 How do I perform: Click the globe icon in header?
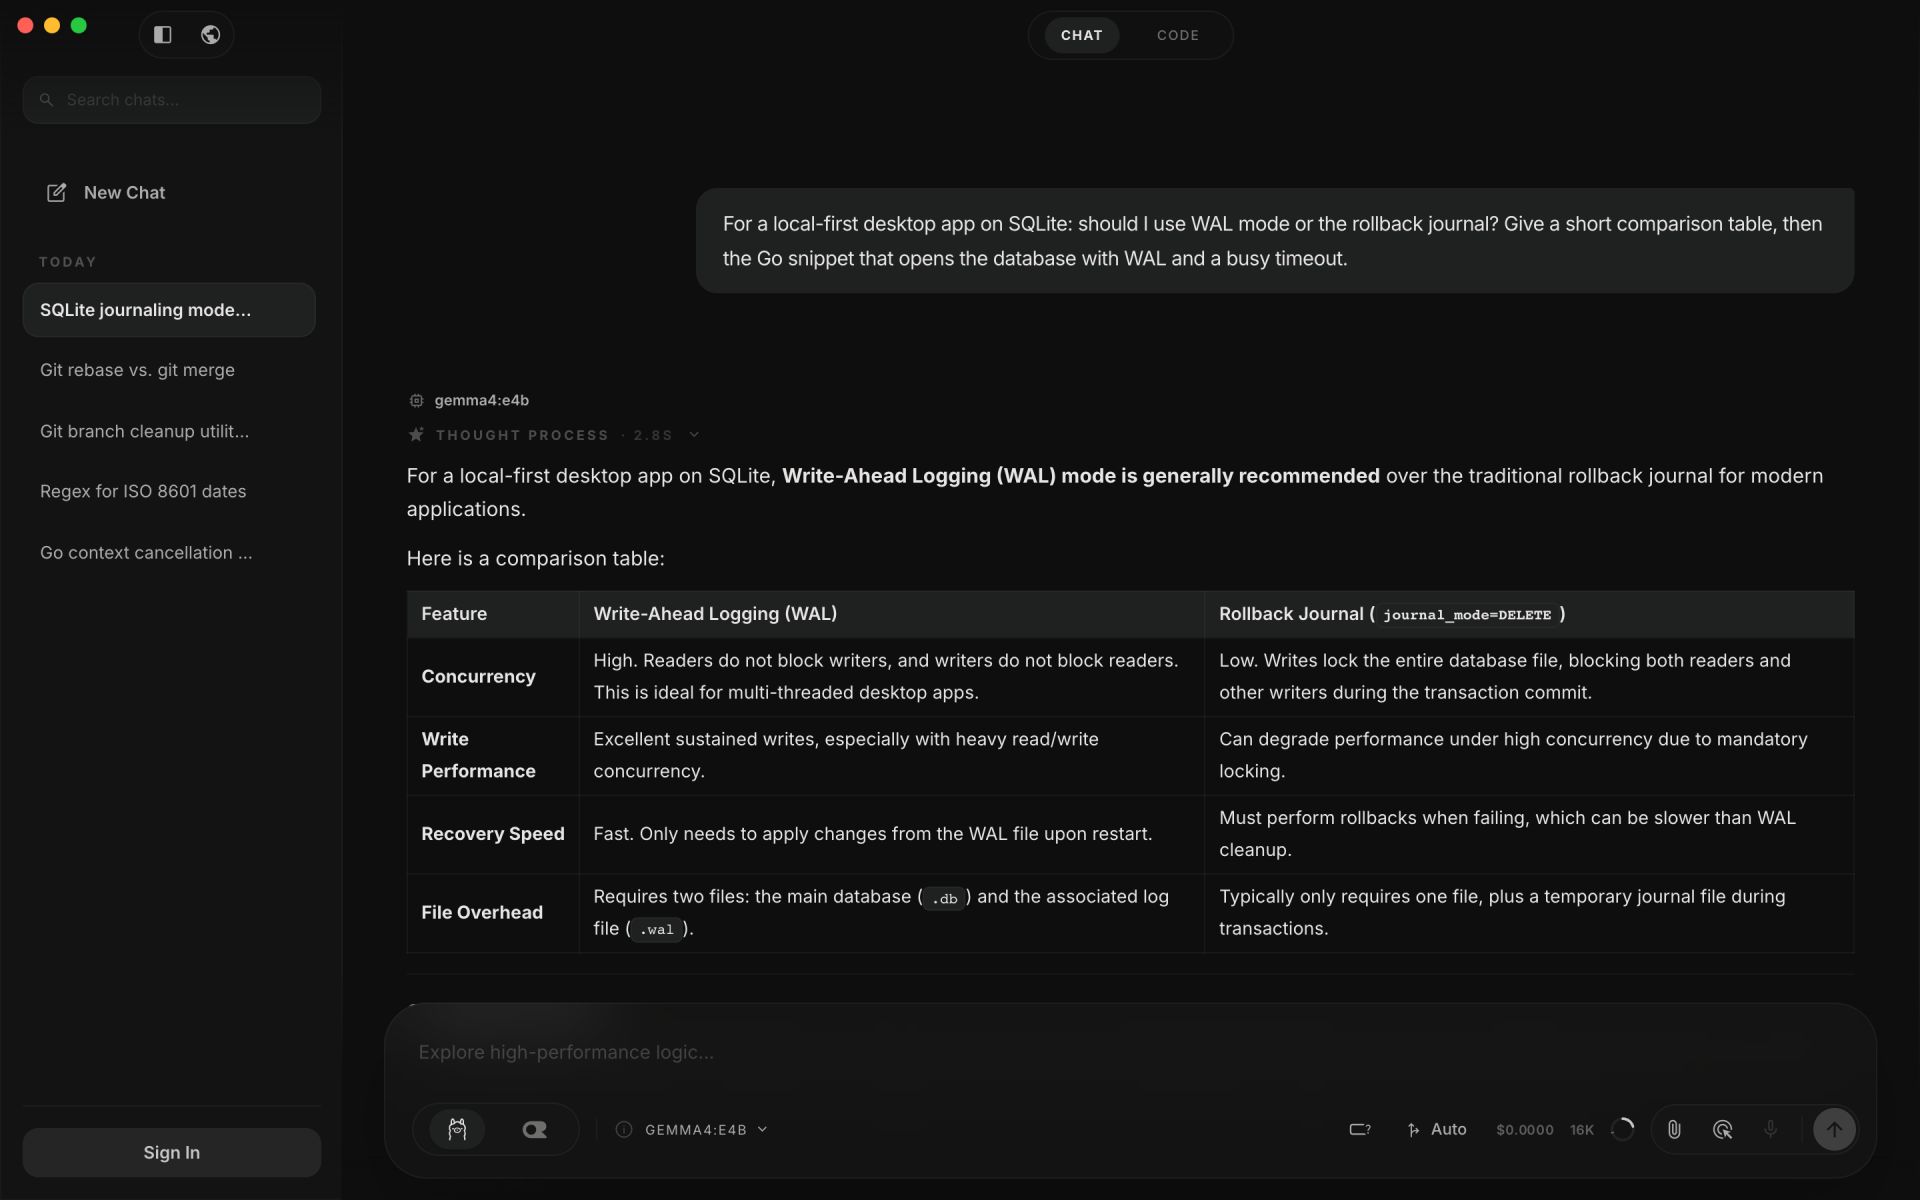coord(210,35)
